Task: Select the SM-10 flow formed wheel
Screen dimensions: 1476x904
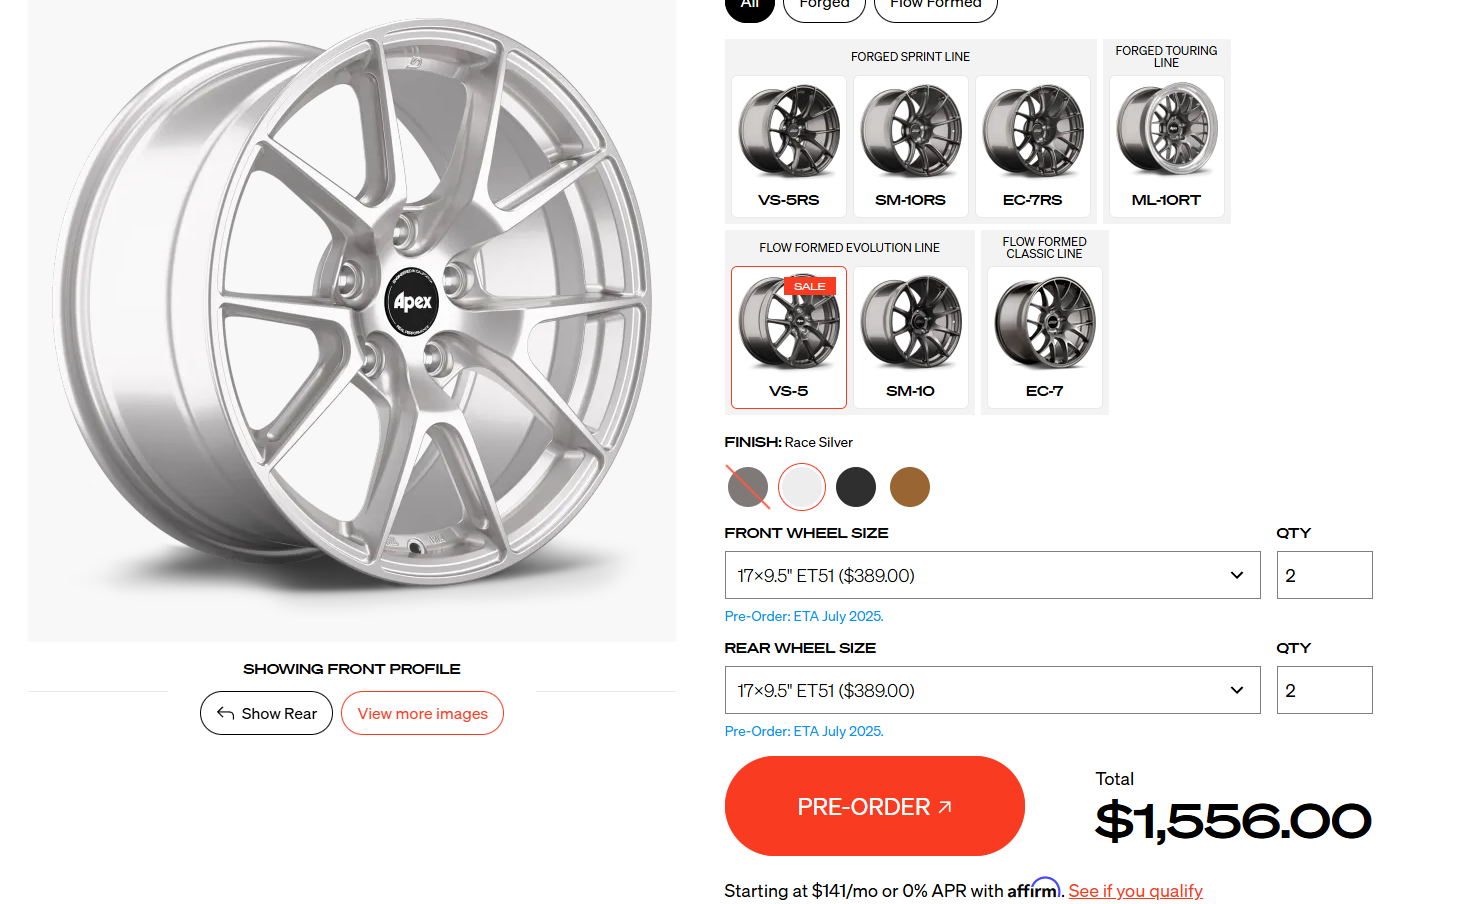Action: (910, 337)
